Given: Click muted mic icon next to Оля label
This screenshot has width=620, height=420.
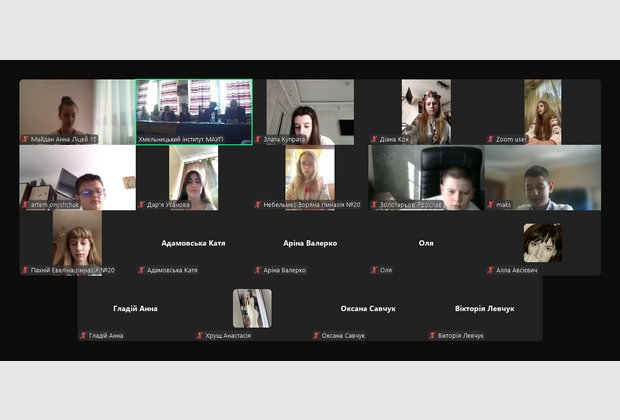Looking at the screenshot, I should click(x=374, y=270).
